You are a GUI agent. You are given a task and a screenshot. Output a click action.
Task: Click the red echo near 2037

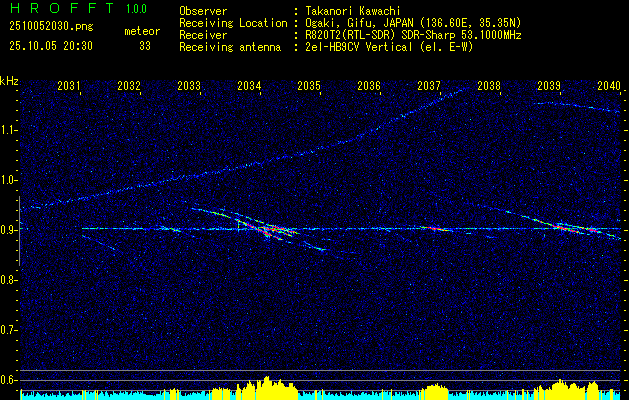pos(434,229)
